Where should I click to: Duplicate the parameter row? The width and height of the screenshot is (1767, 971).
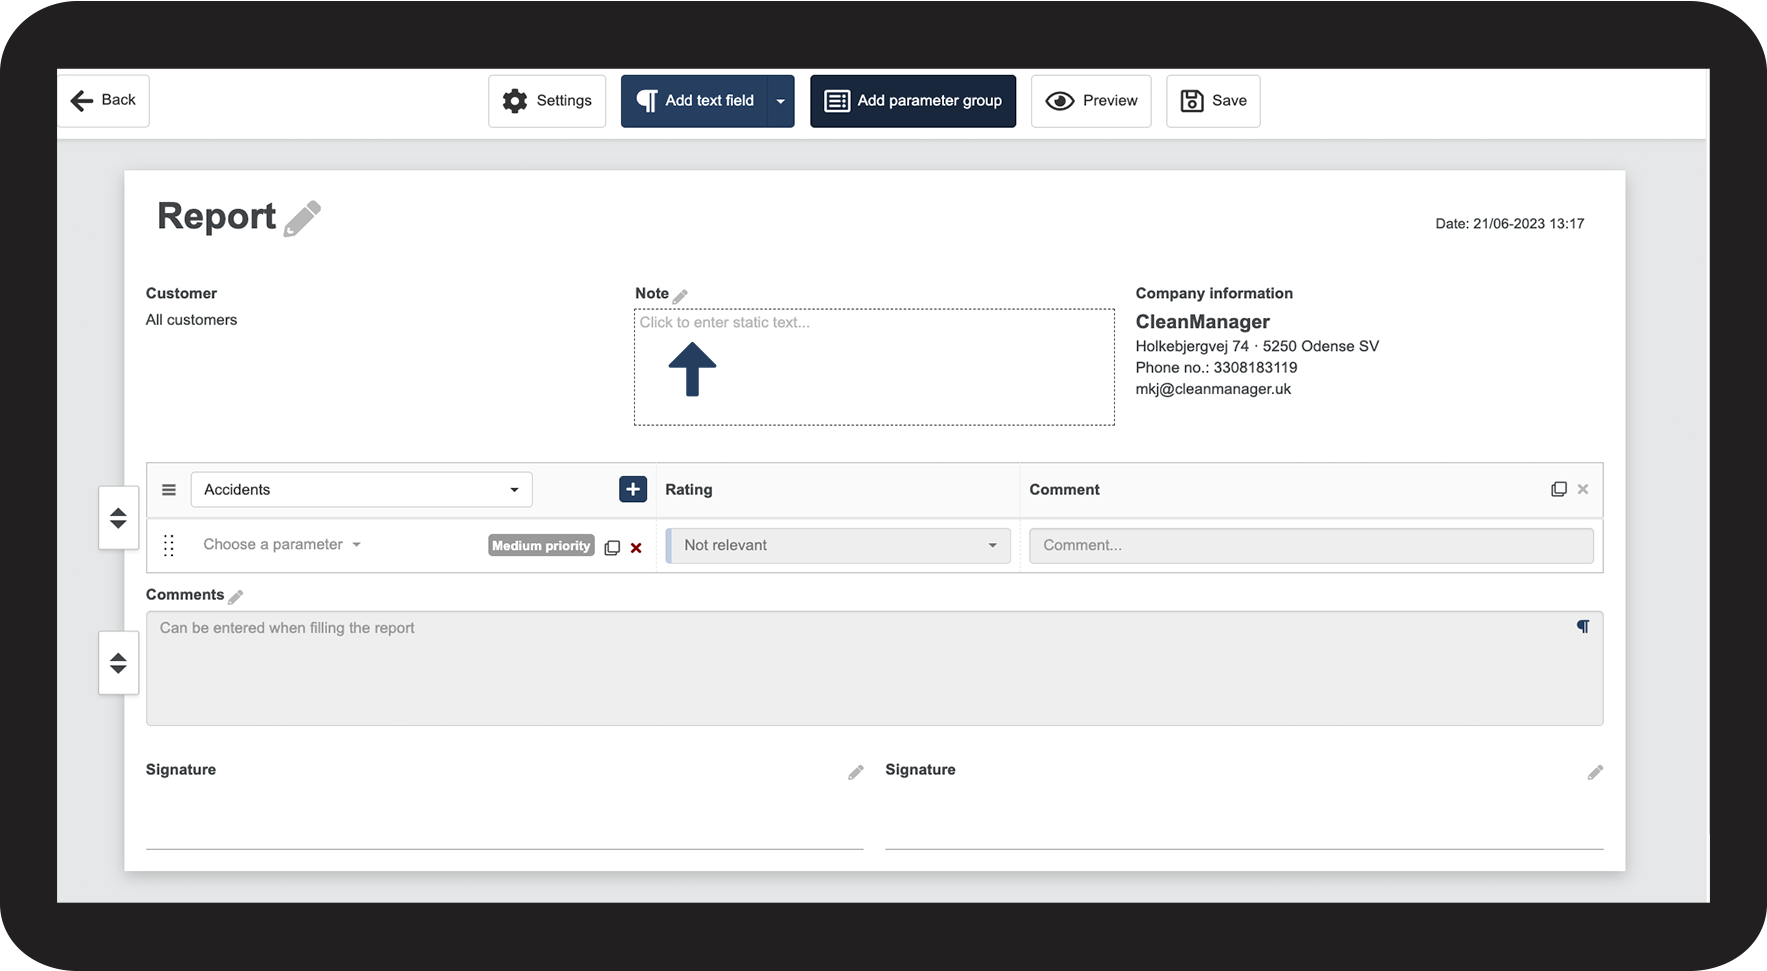[x=612, y=547]
